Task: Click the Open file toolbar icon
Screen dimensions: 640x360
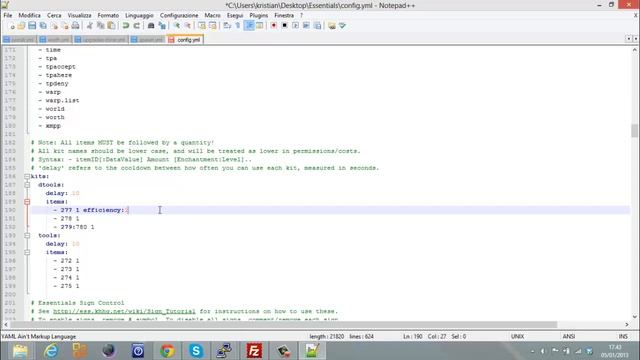Action: (x=21, y=26)
